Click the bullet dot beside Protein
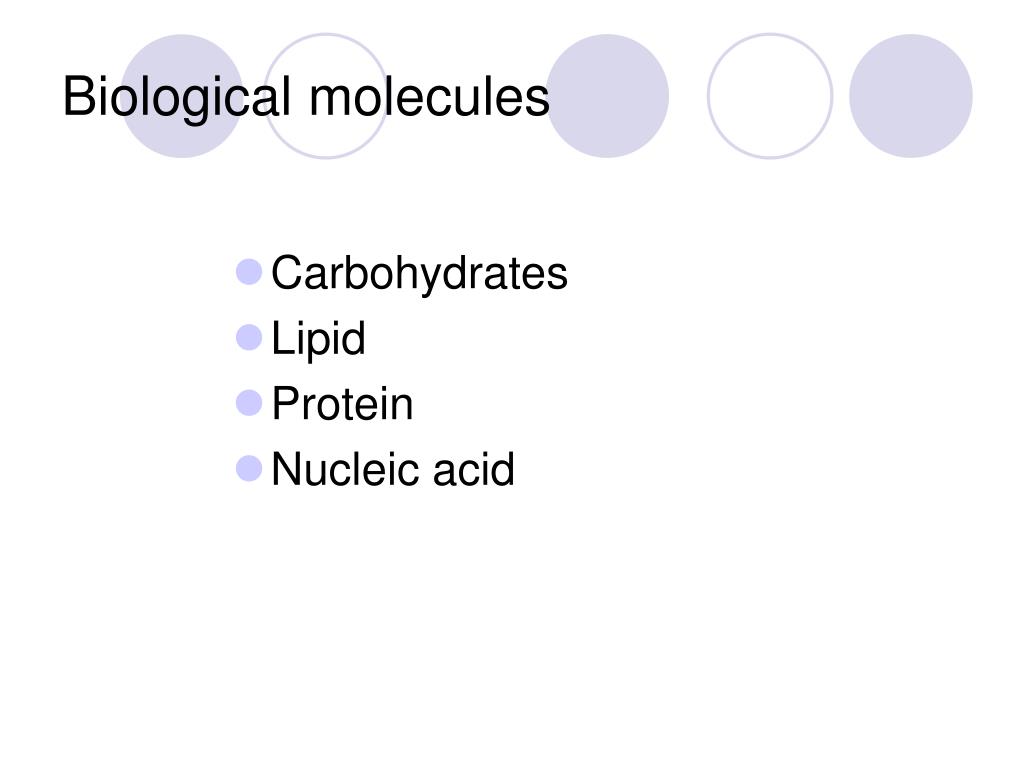The image size is (1024, 768). tap(249, 403)
